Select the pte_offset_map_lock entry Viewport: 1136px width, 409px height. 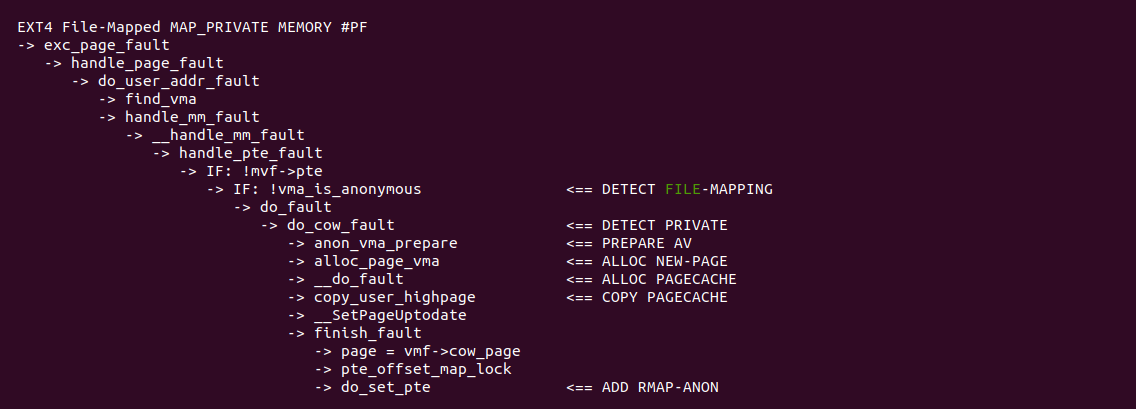tap(426, 369)
